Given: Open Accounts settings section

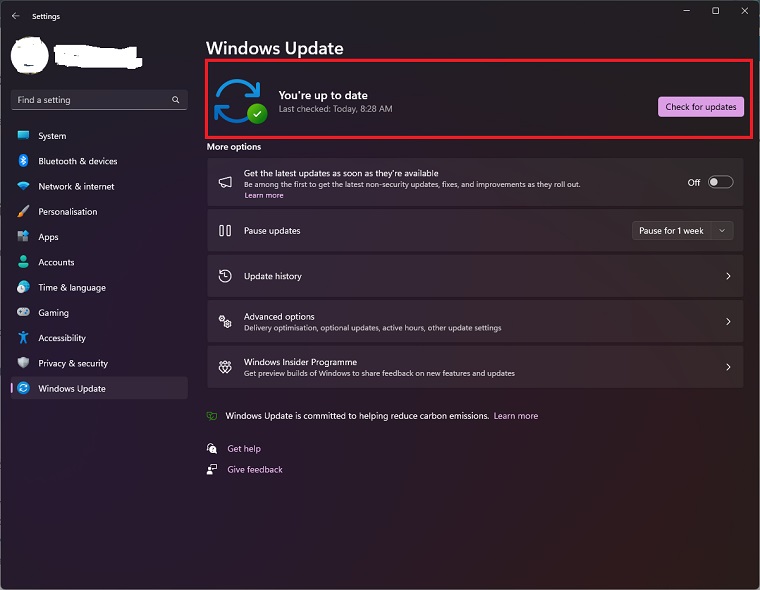Looking at the screenshot, I should pos(99,262).
